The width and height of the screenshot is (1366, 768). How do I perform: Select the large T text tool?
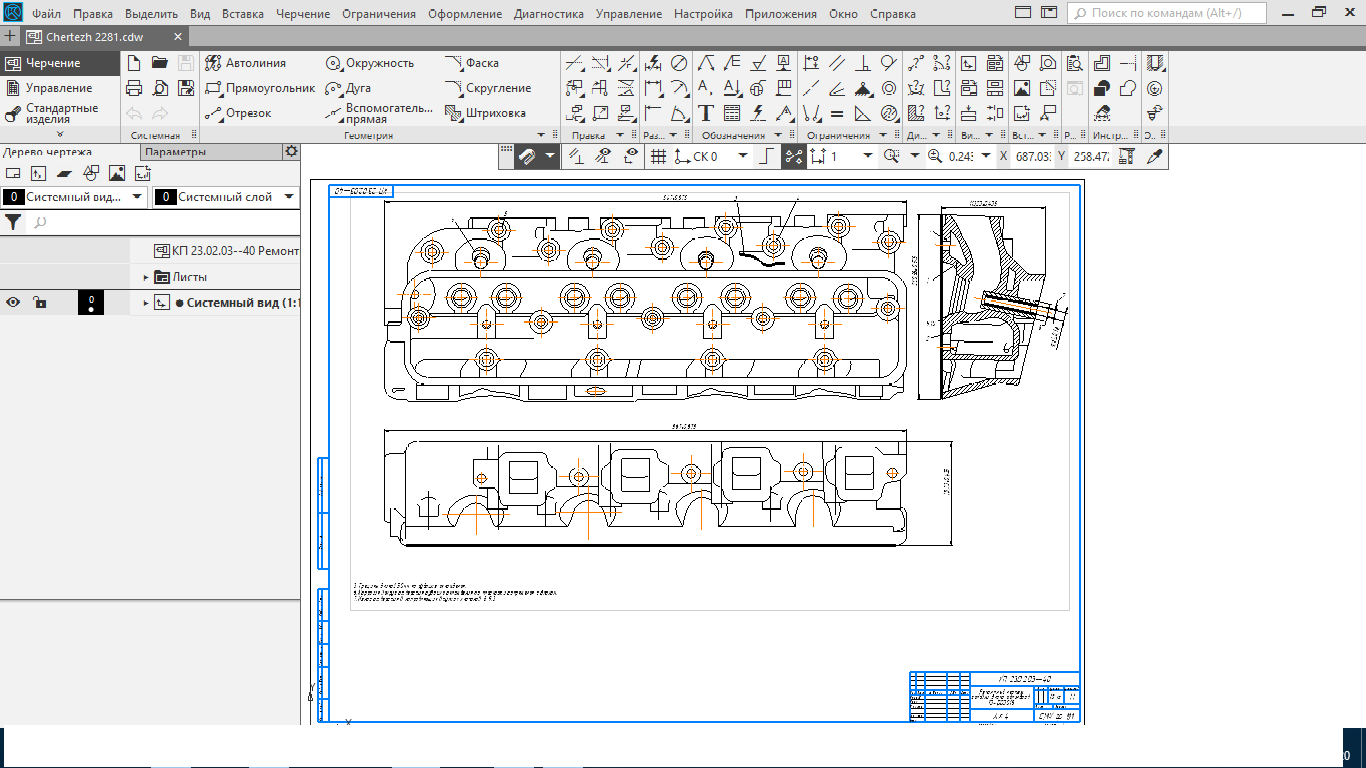[x=706, y=113]
